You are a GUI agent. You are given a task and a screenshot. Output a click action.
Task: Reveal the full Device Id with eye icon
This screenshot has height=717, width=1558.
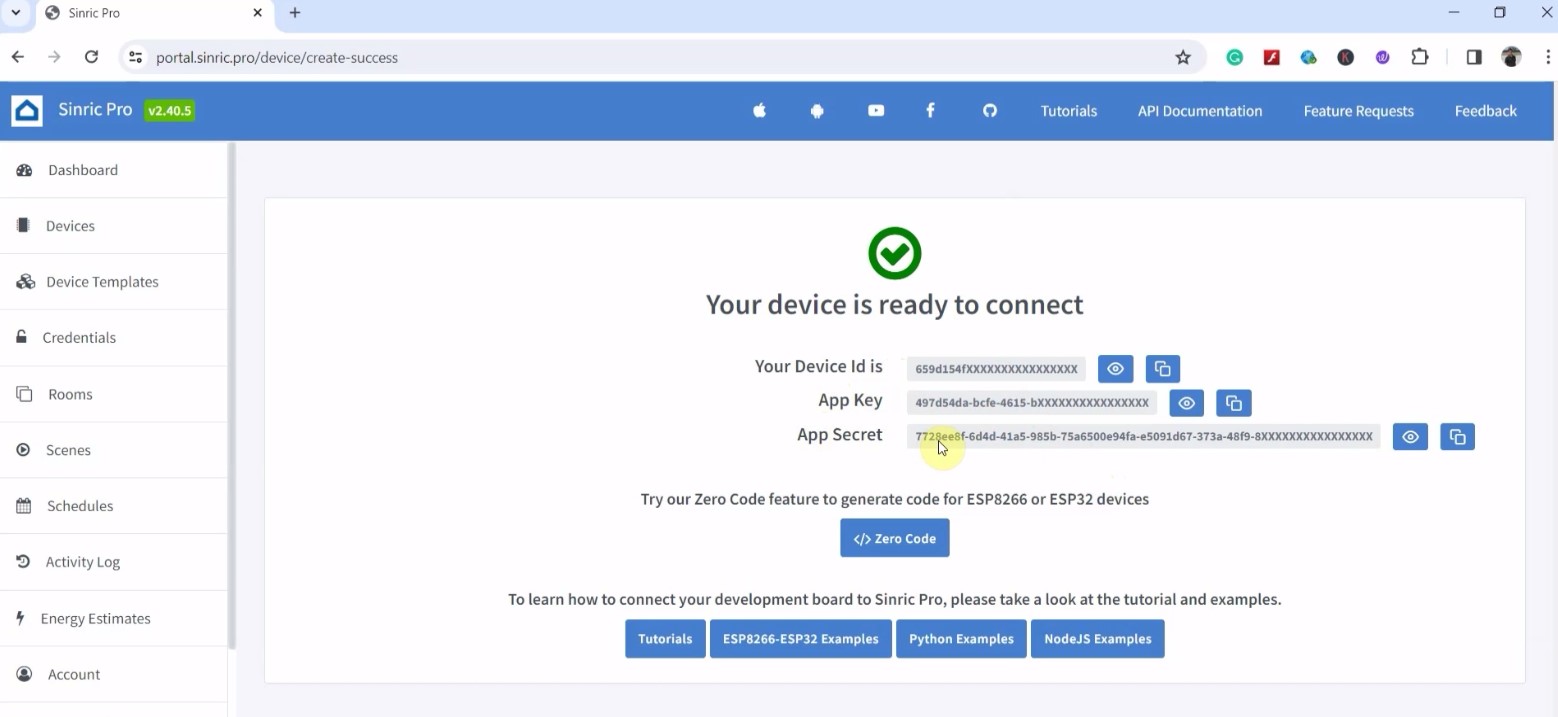coord(1115,369)
